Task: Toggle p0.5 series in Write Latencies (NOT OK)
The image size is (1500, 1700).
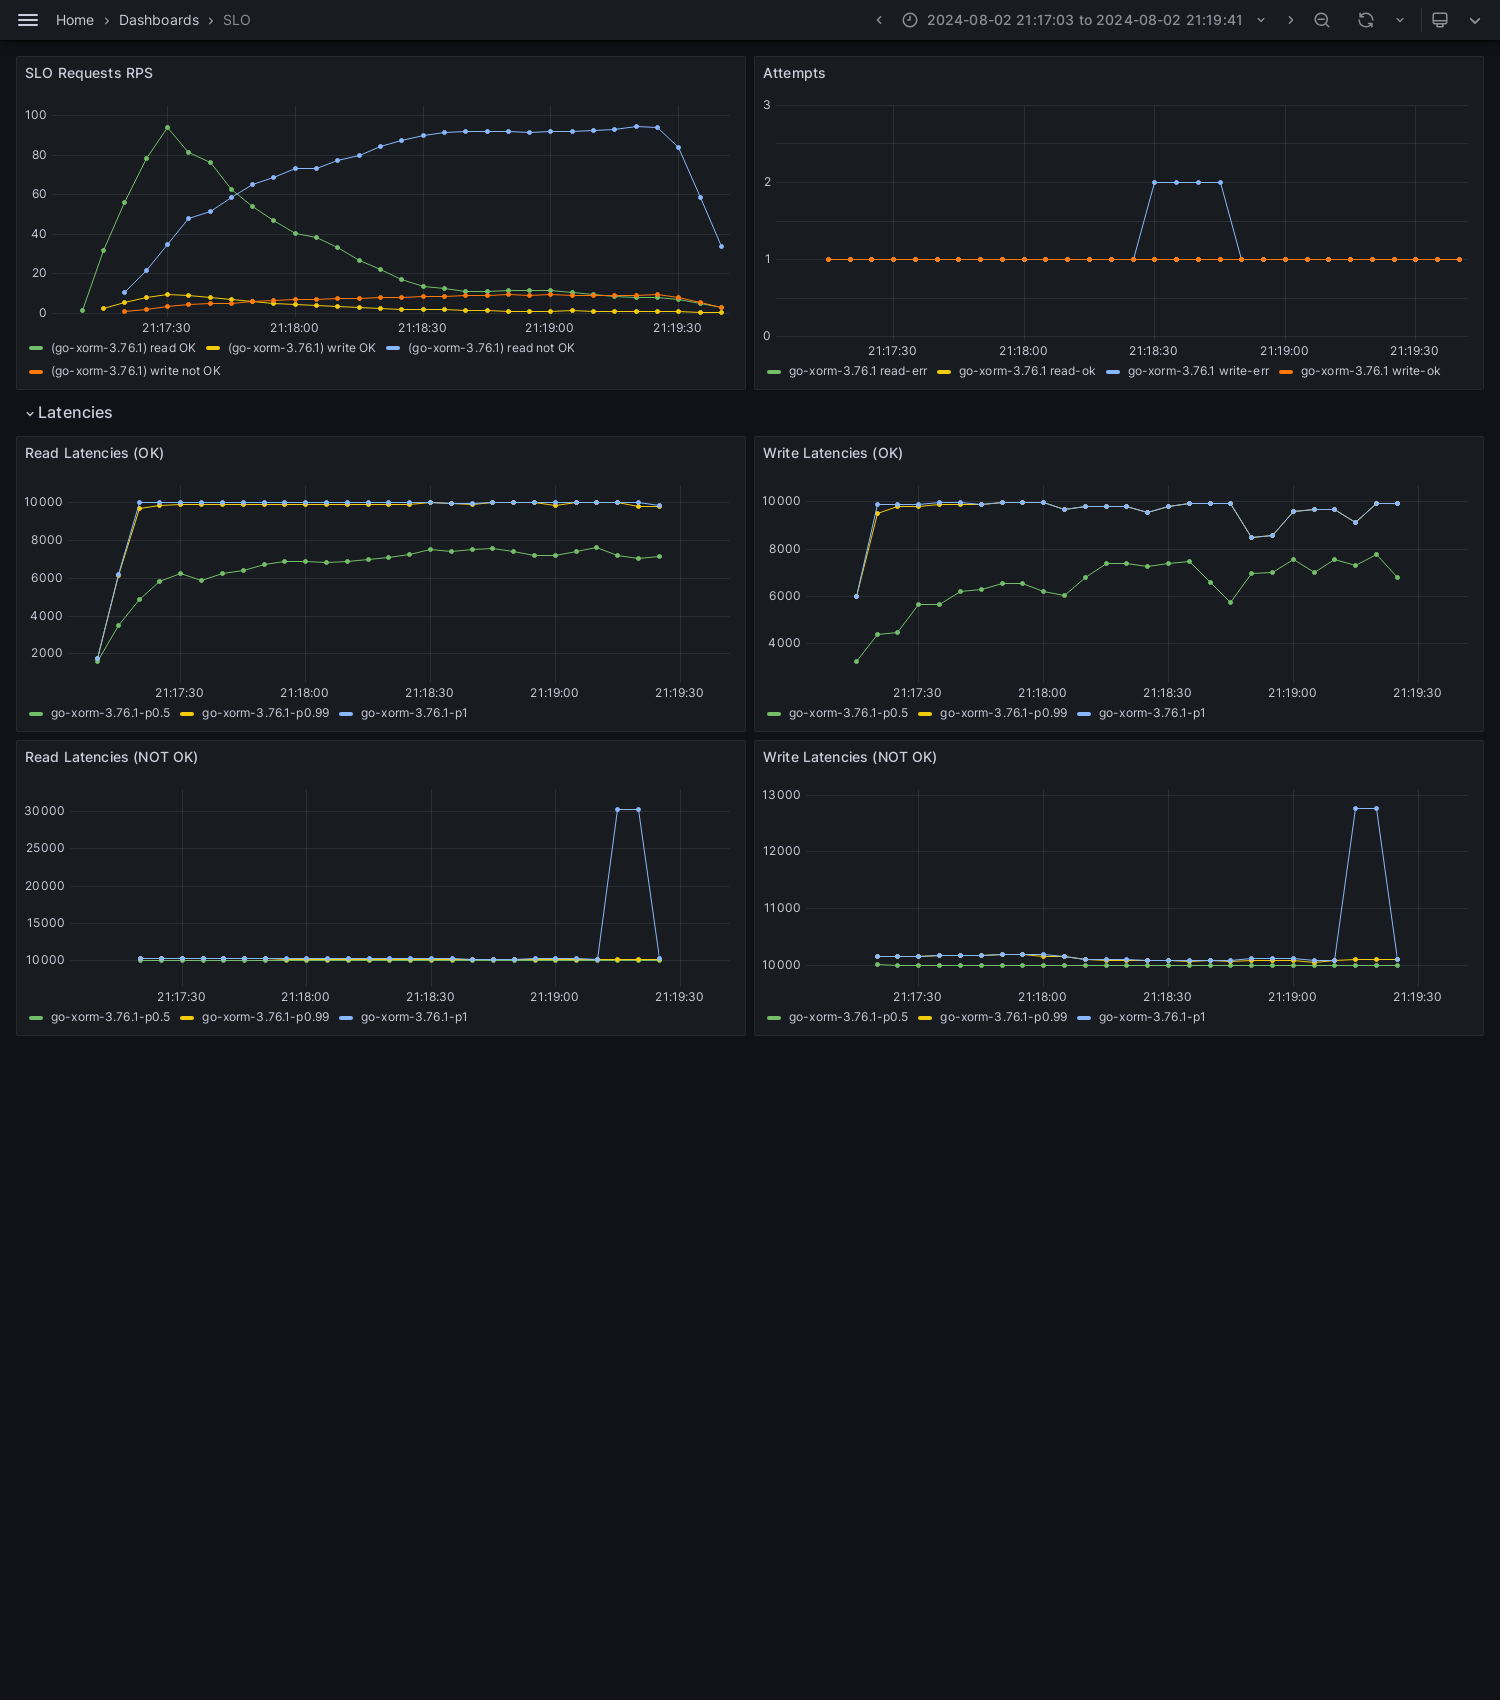Action: coord(848,1017)
